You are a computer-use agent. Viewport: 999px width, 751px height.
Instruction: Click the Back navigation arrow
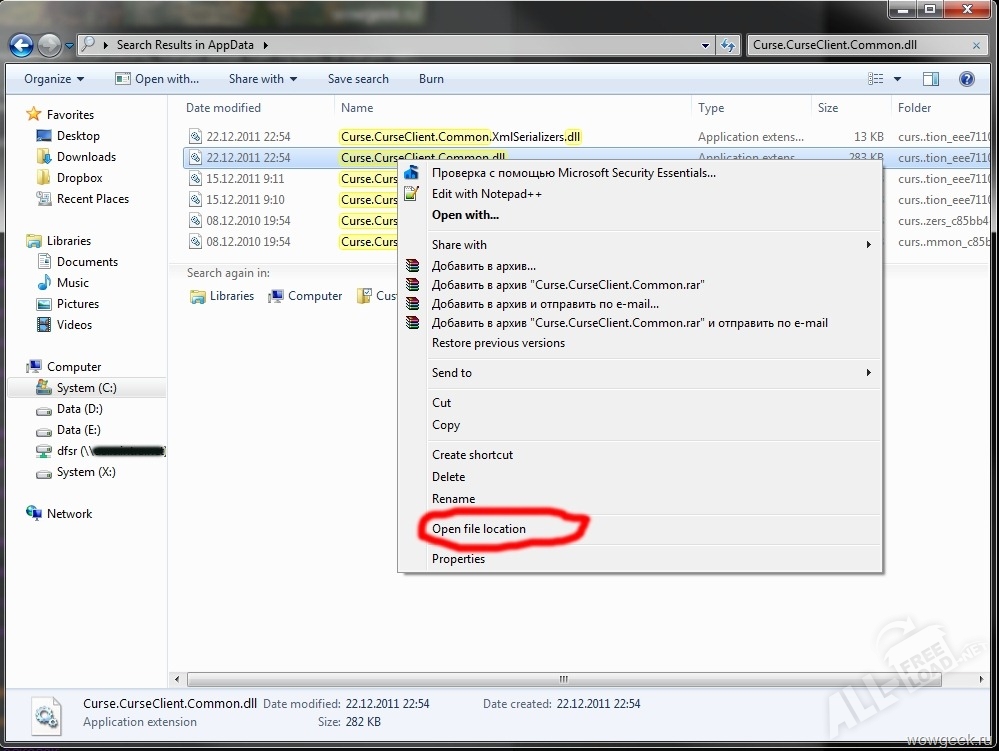21,45
